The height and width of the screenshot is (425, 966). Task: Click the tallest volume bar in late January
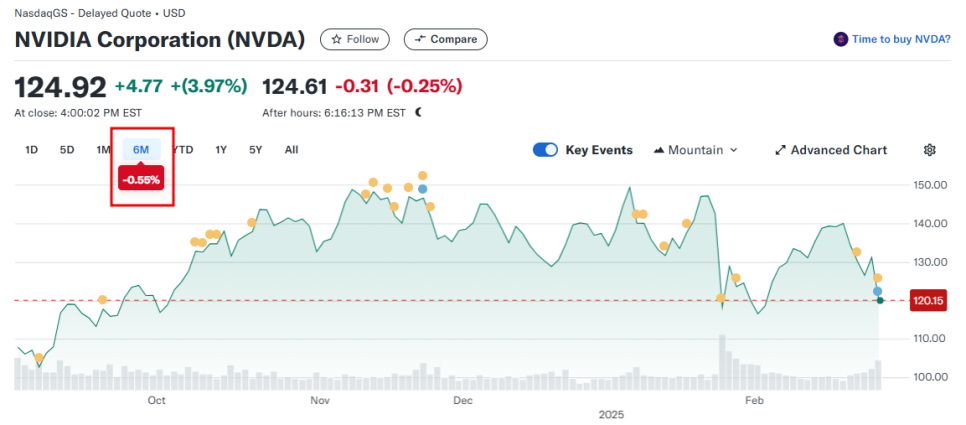pyautogui.click(x=722, y=362)
